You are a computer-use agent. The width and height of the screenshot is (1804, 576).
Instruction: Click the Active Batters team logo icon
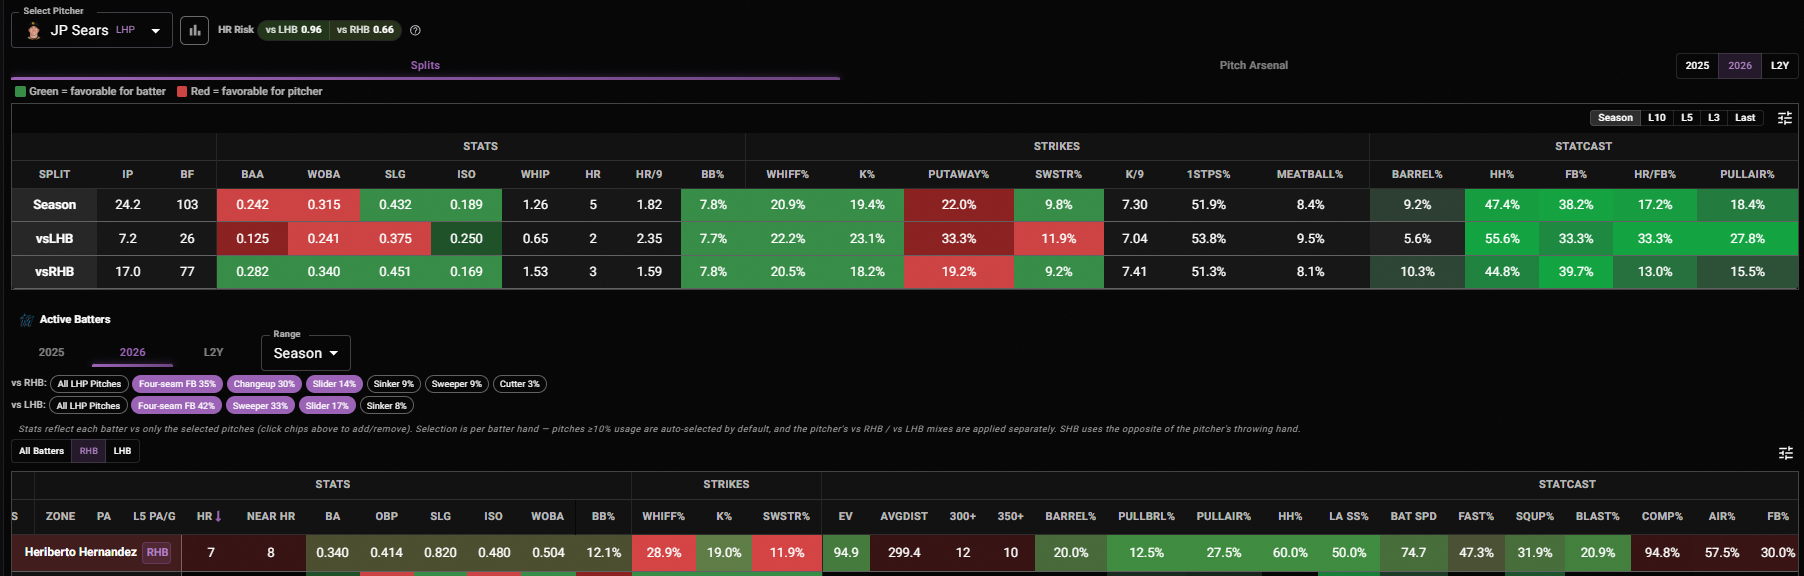point(27,320)
